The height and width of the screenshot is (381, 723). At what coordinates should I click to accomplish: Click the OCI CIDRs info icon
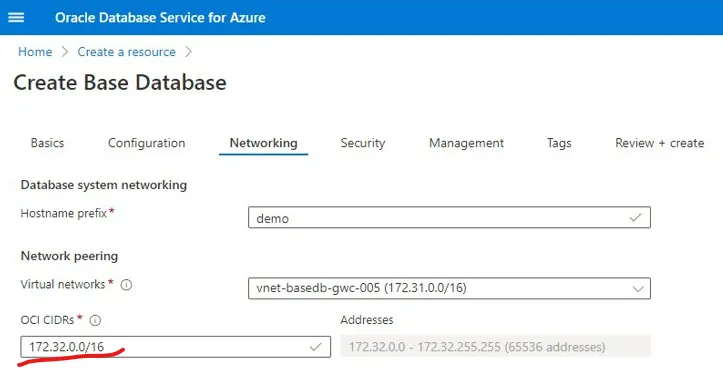pyautogui.click(x=95, y=321)
